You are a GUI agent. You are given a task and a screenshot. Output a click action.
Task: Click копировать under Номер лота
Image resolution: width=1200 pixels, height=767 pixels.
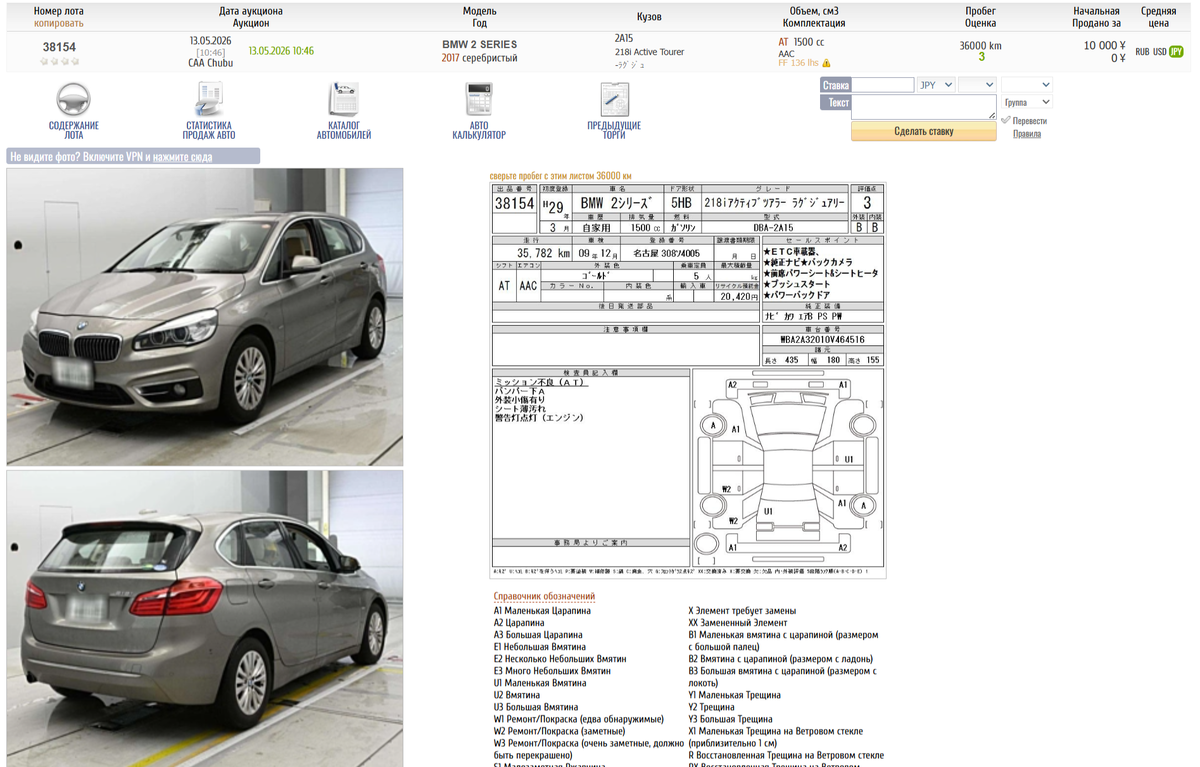pos(59,22)
